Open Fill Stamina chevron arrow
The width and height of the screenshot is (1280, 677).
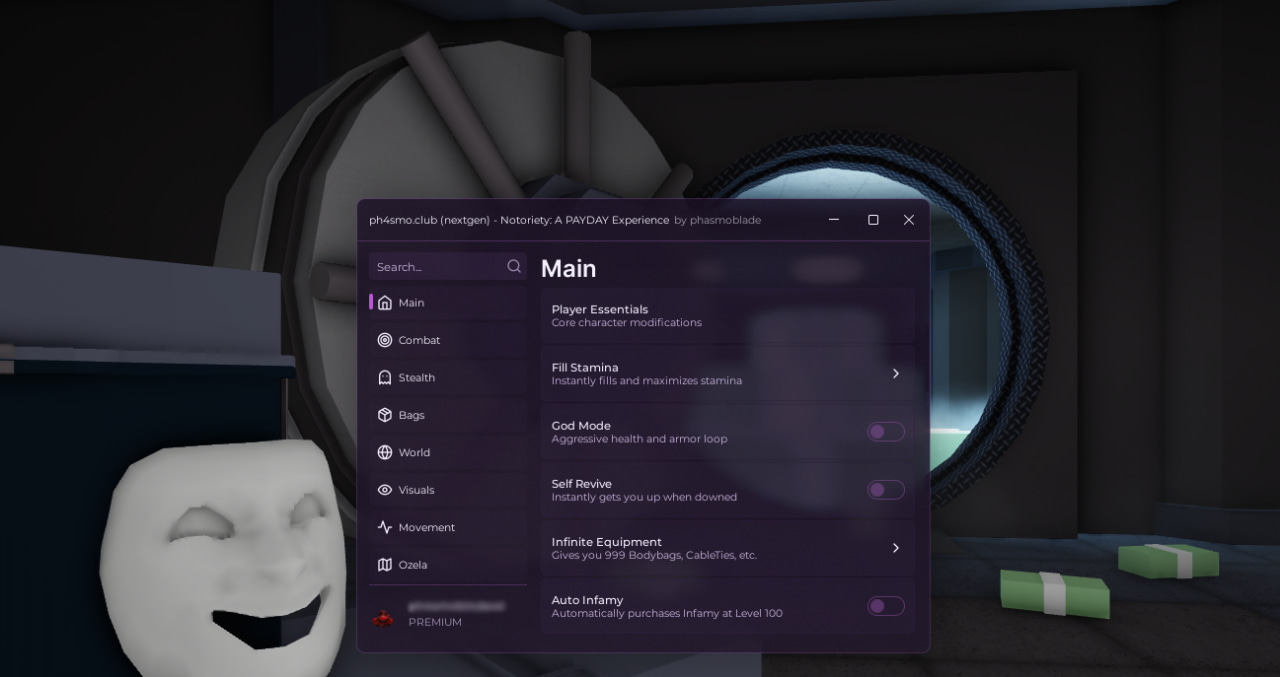coord(895,373)
